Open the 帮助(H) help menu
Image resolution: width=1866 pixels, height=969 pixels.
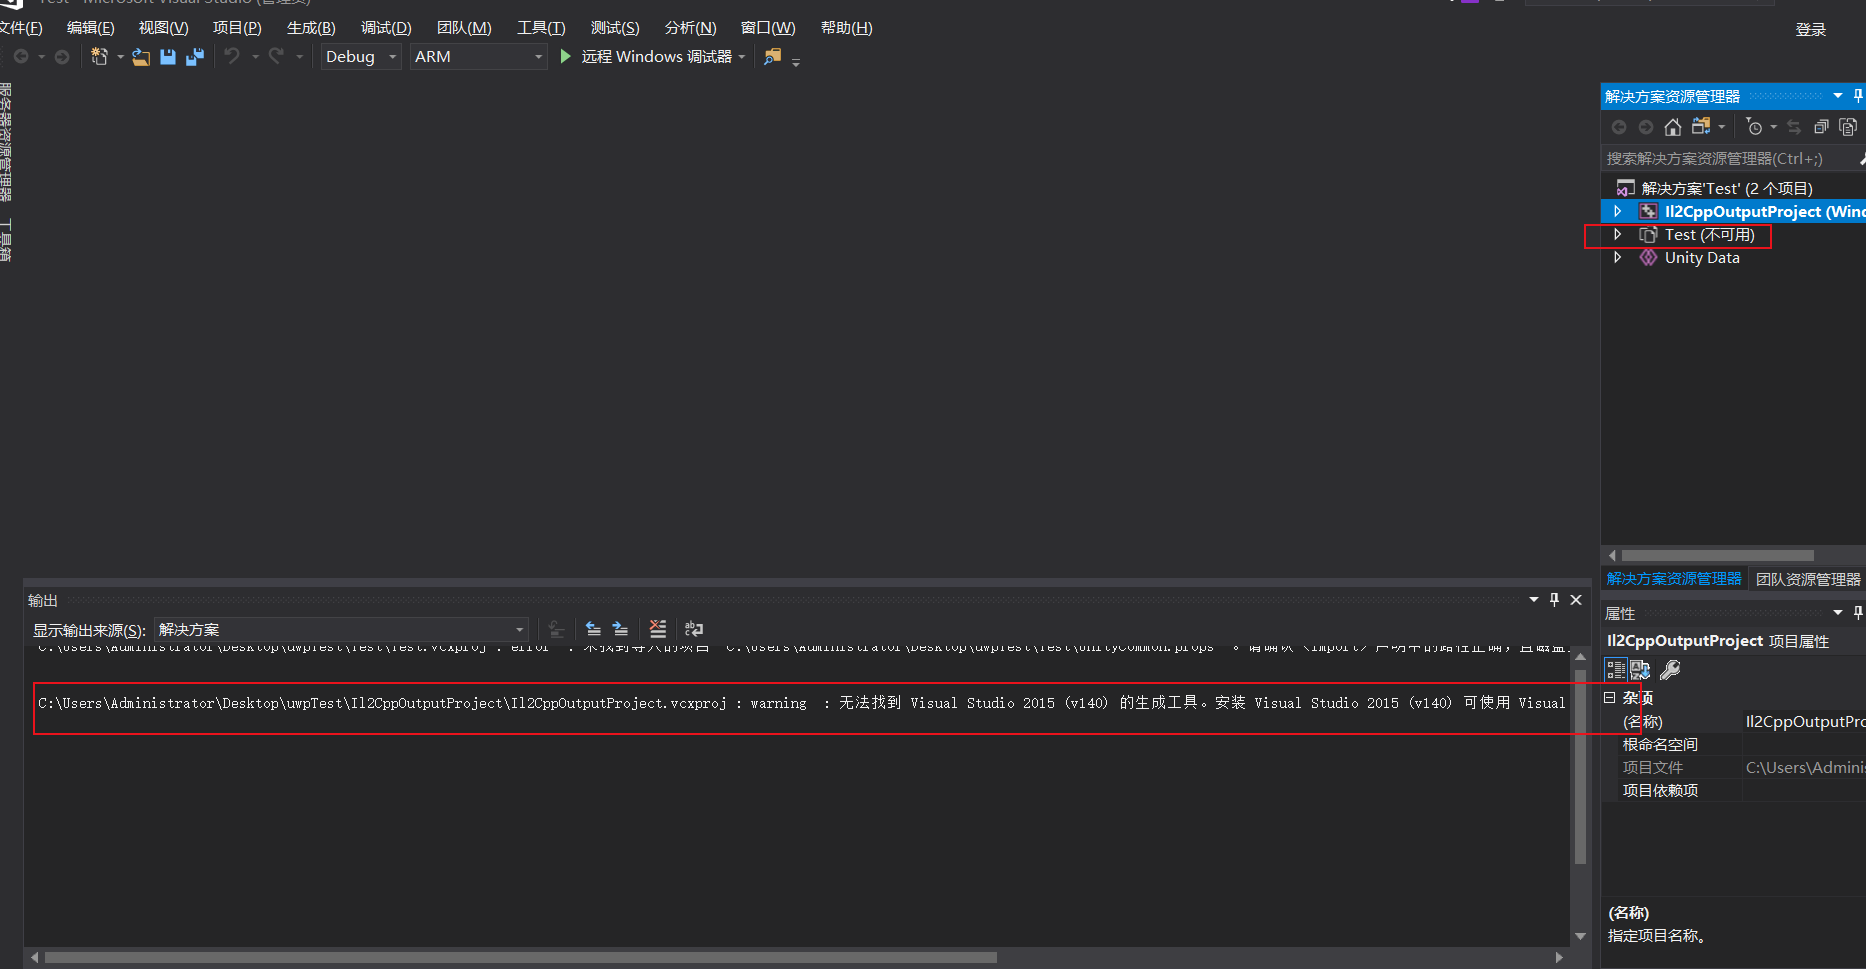847,28
